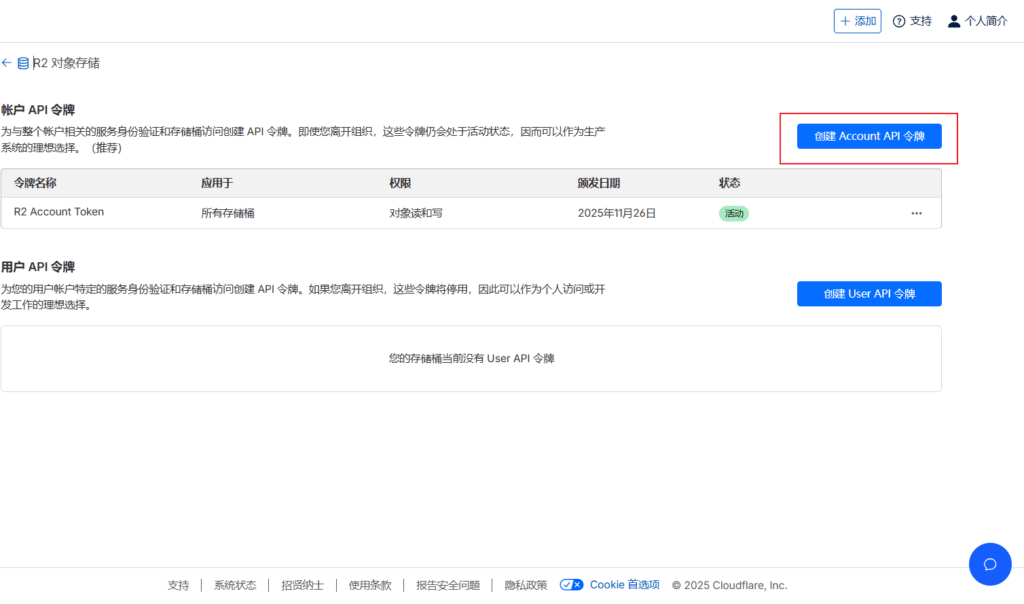Open the 隐私政策 footer link
The width and height of the screenshot is (1024, 604).
click(x=525, y=585)
